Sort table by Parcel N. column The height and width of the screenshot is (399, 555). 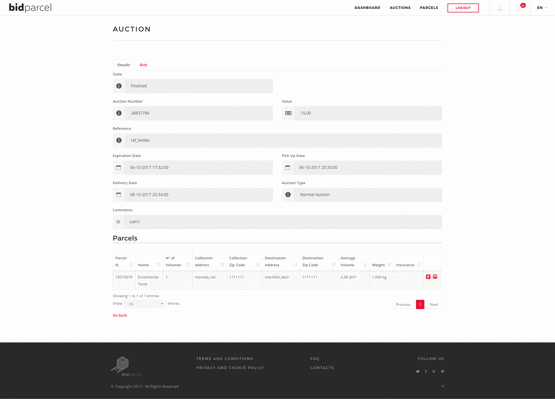click(x=124, y=262)
